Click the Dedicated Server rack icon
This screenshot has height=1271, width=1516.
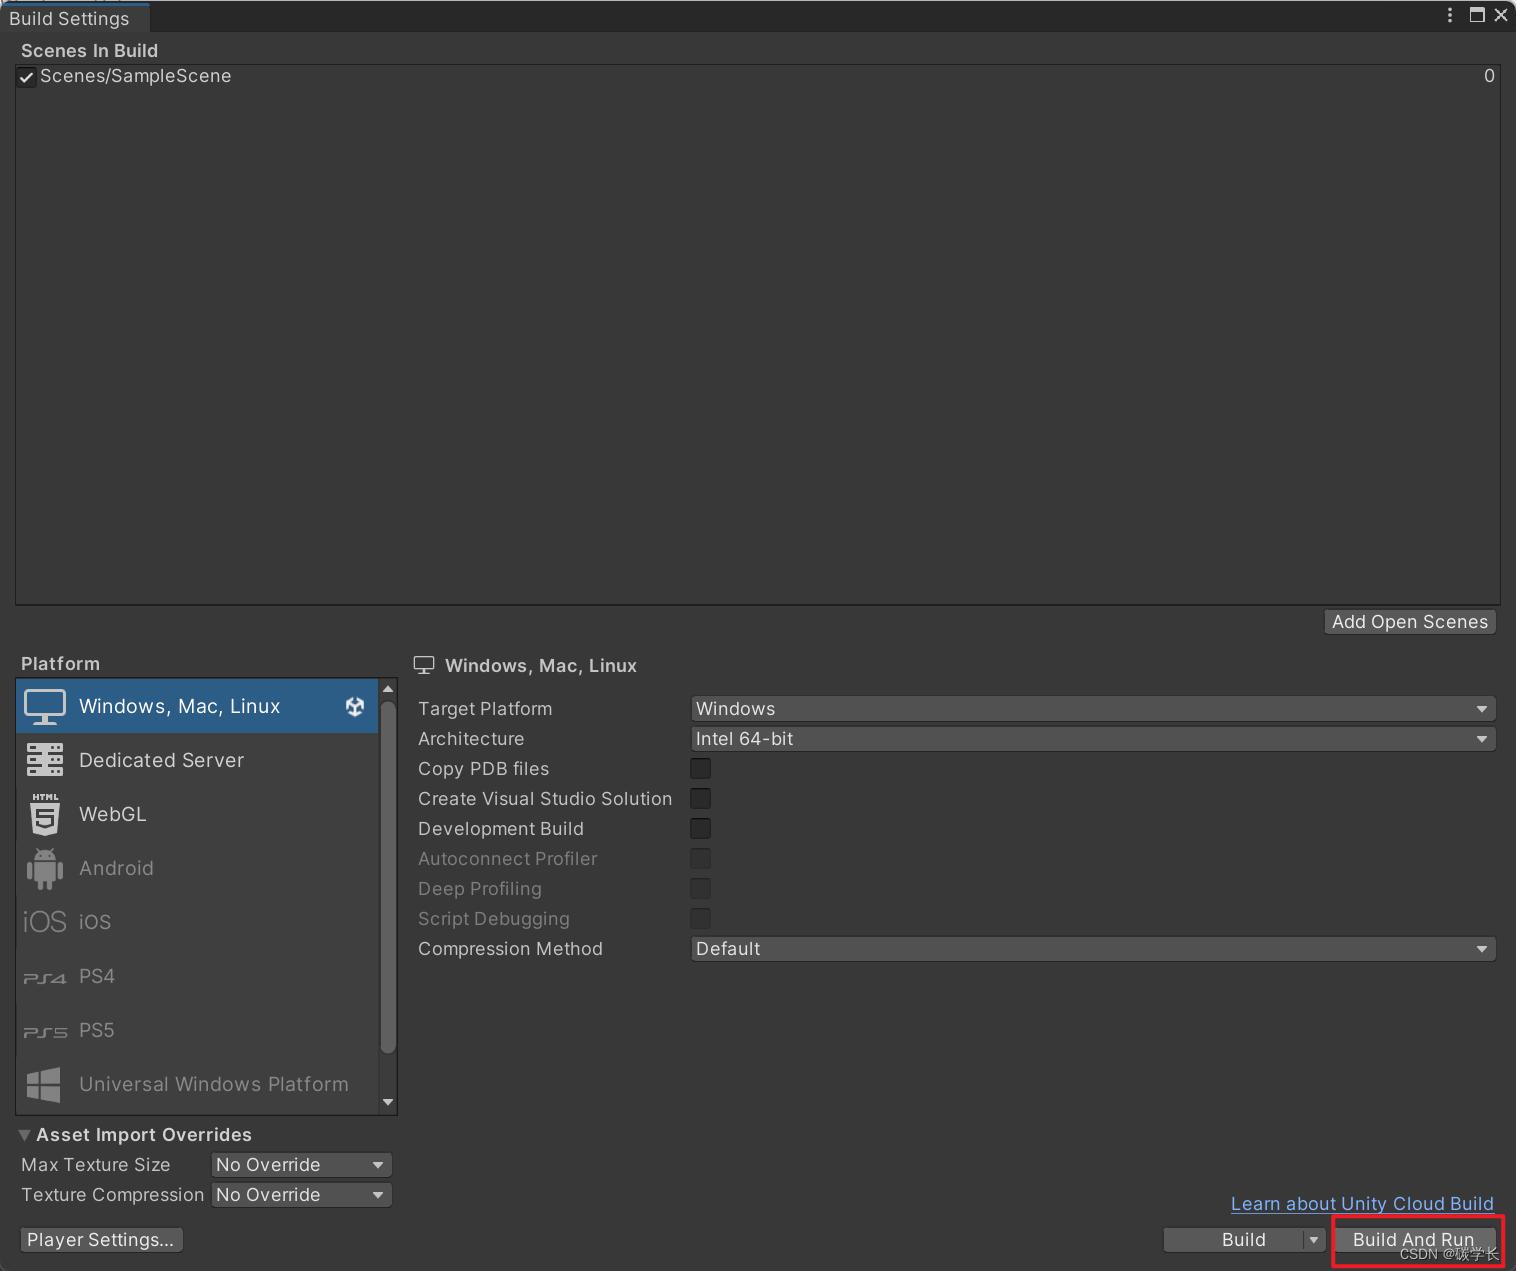tap(45, 760)
